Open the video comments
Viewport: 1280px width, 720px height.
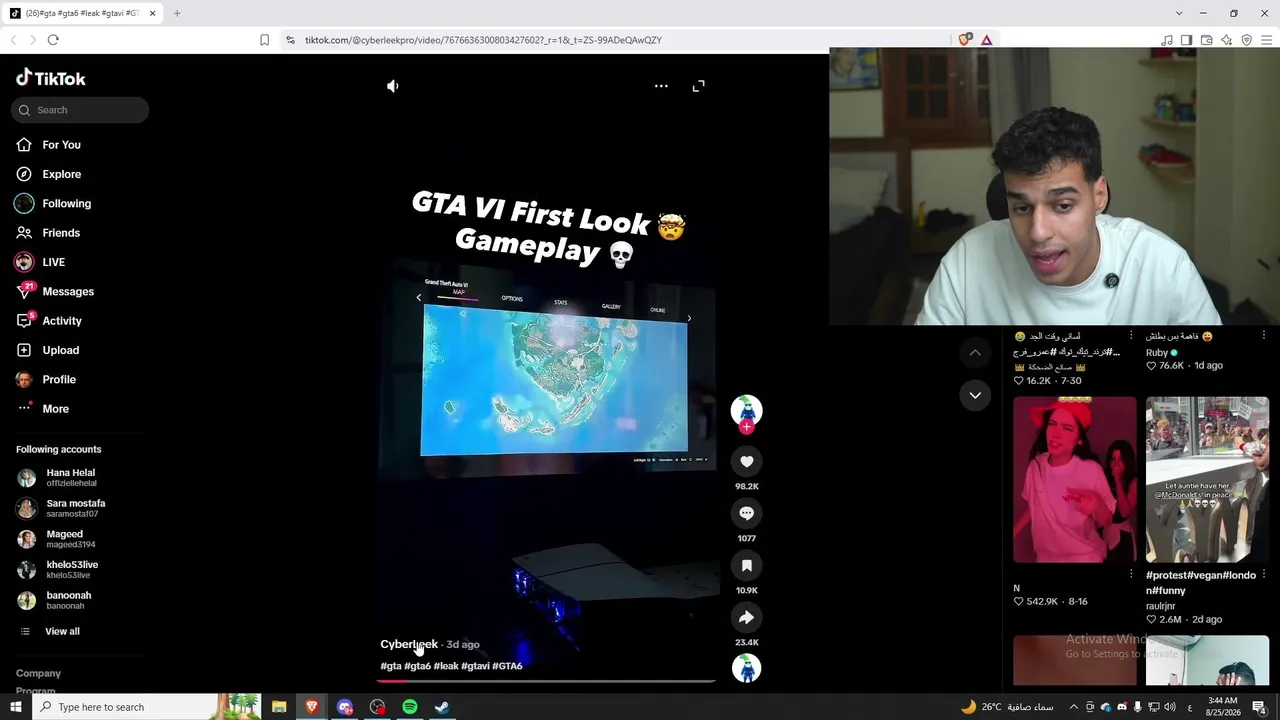point(746,513)
